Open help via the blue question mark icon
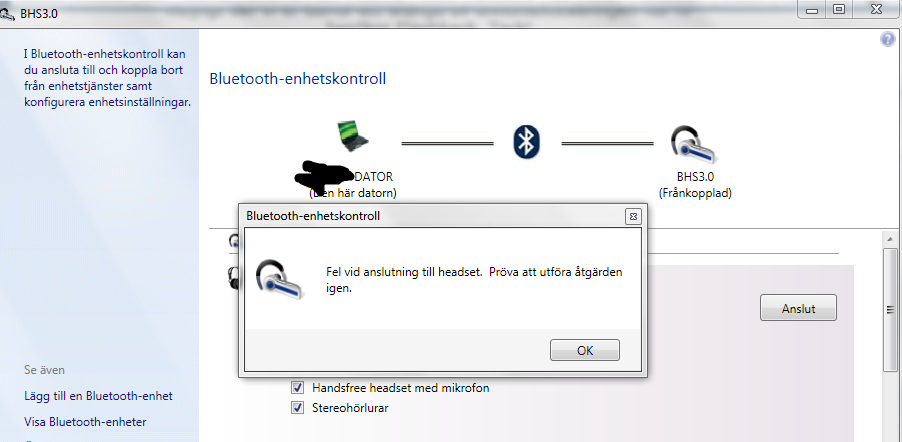This screenshot has height=442, width=902. click(888, 40)
